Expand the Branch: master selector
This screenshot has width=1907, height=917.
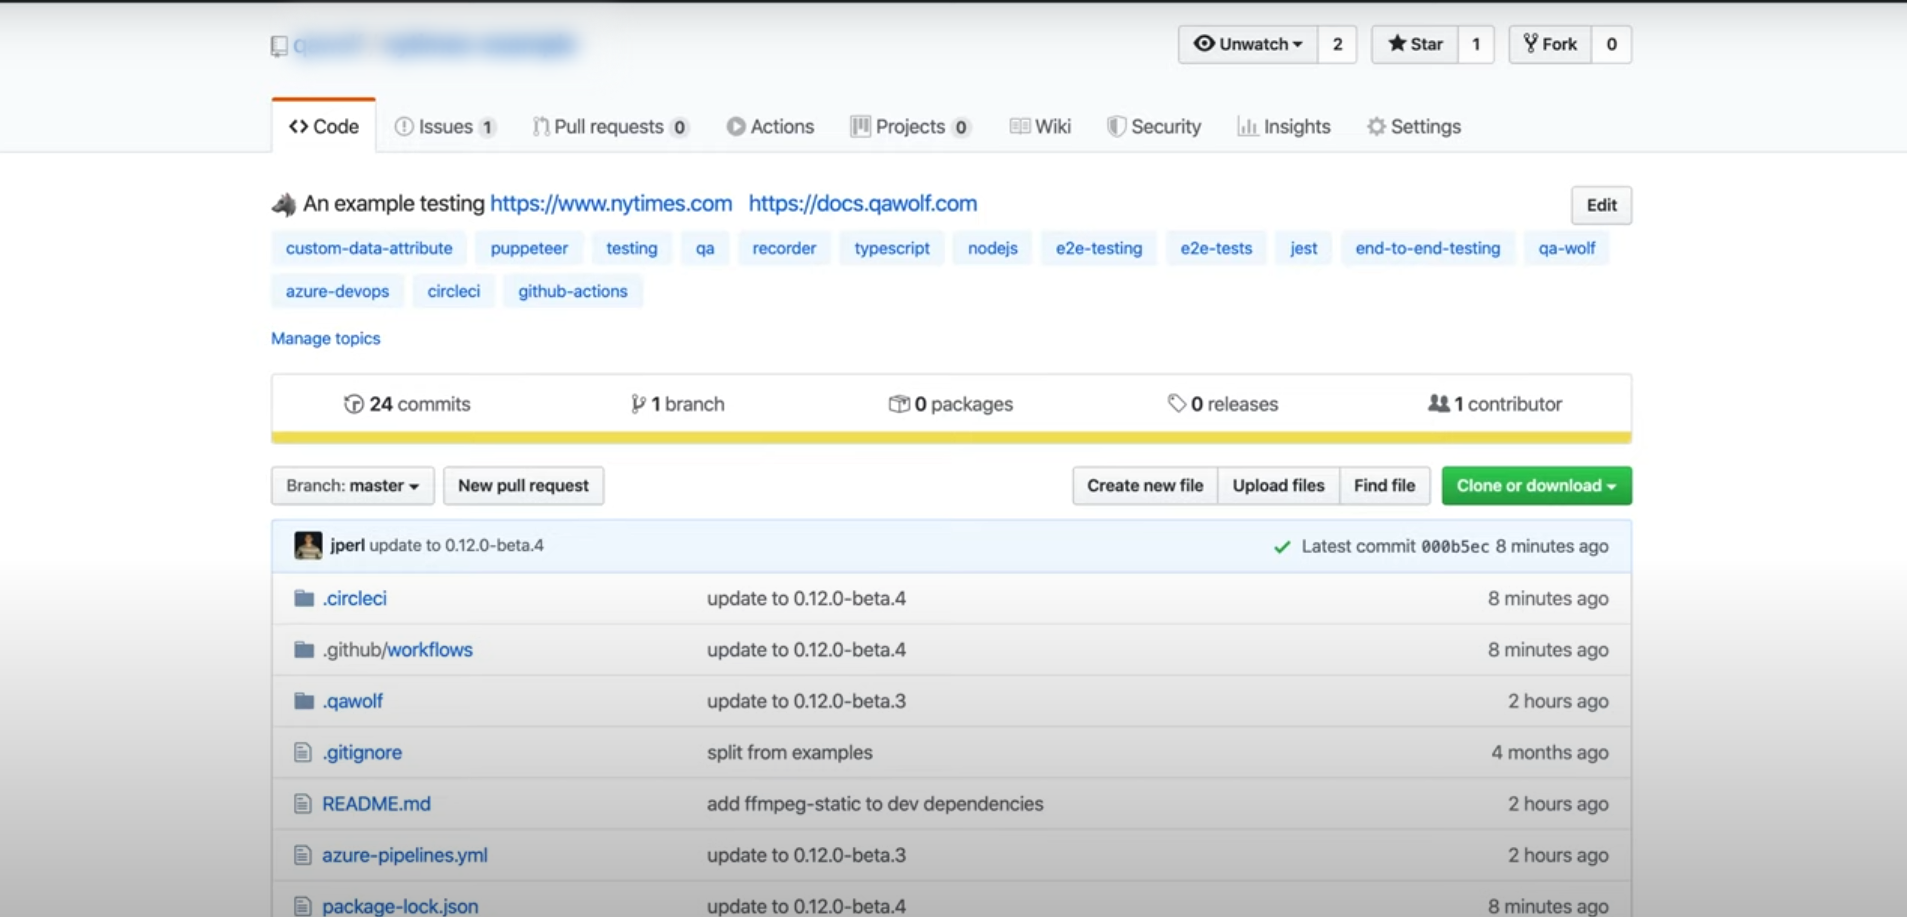tap(352, 486)
